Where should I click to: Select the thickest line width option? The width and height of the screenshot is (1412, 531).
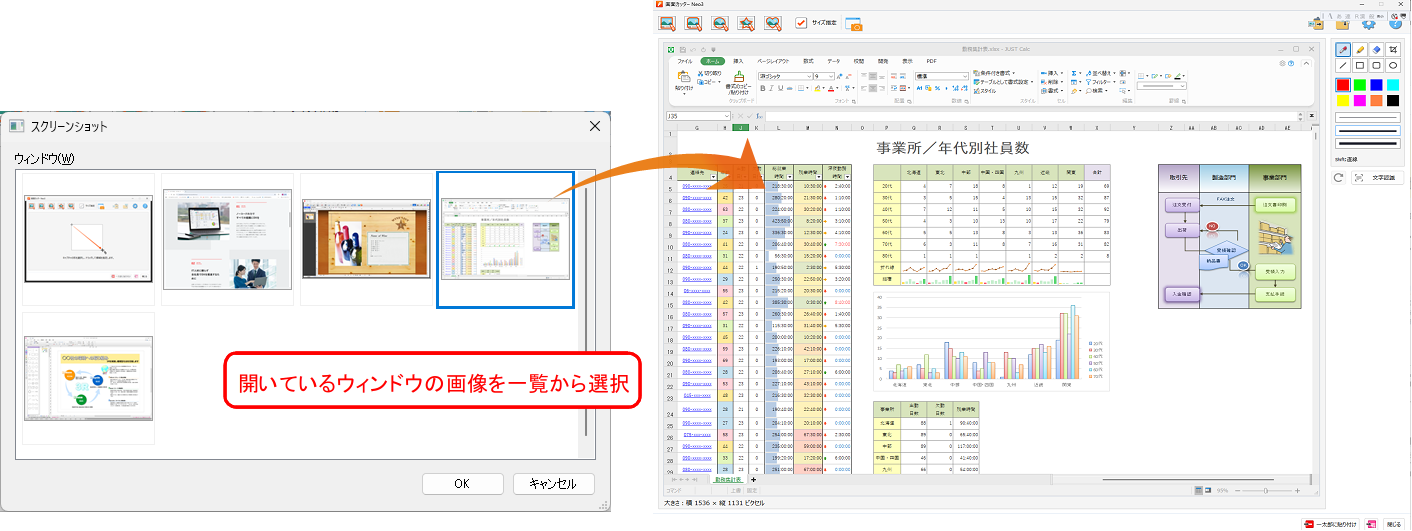[1367, 143]
